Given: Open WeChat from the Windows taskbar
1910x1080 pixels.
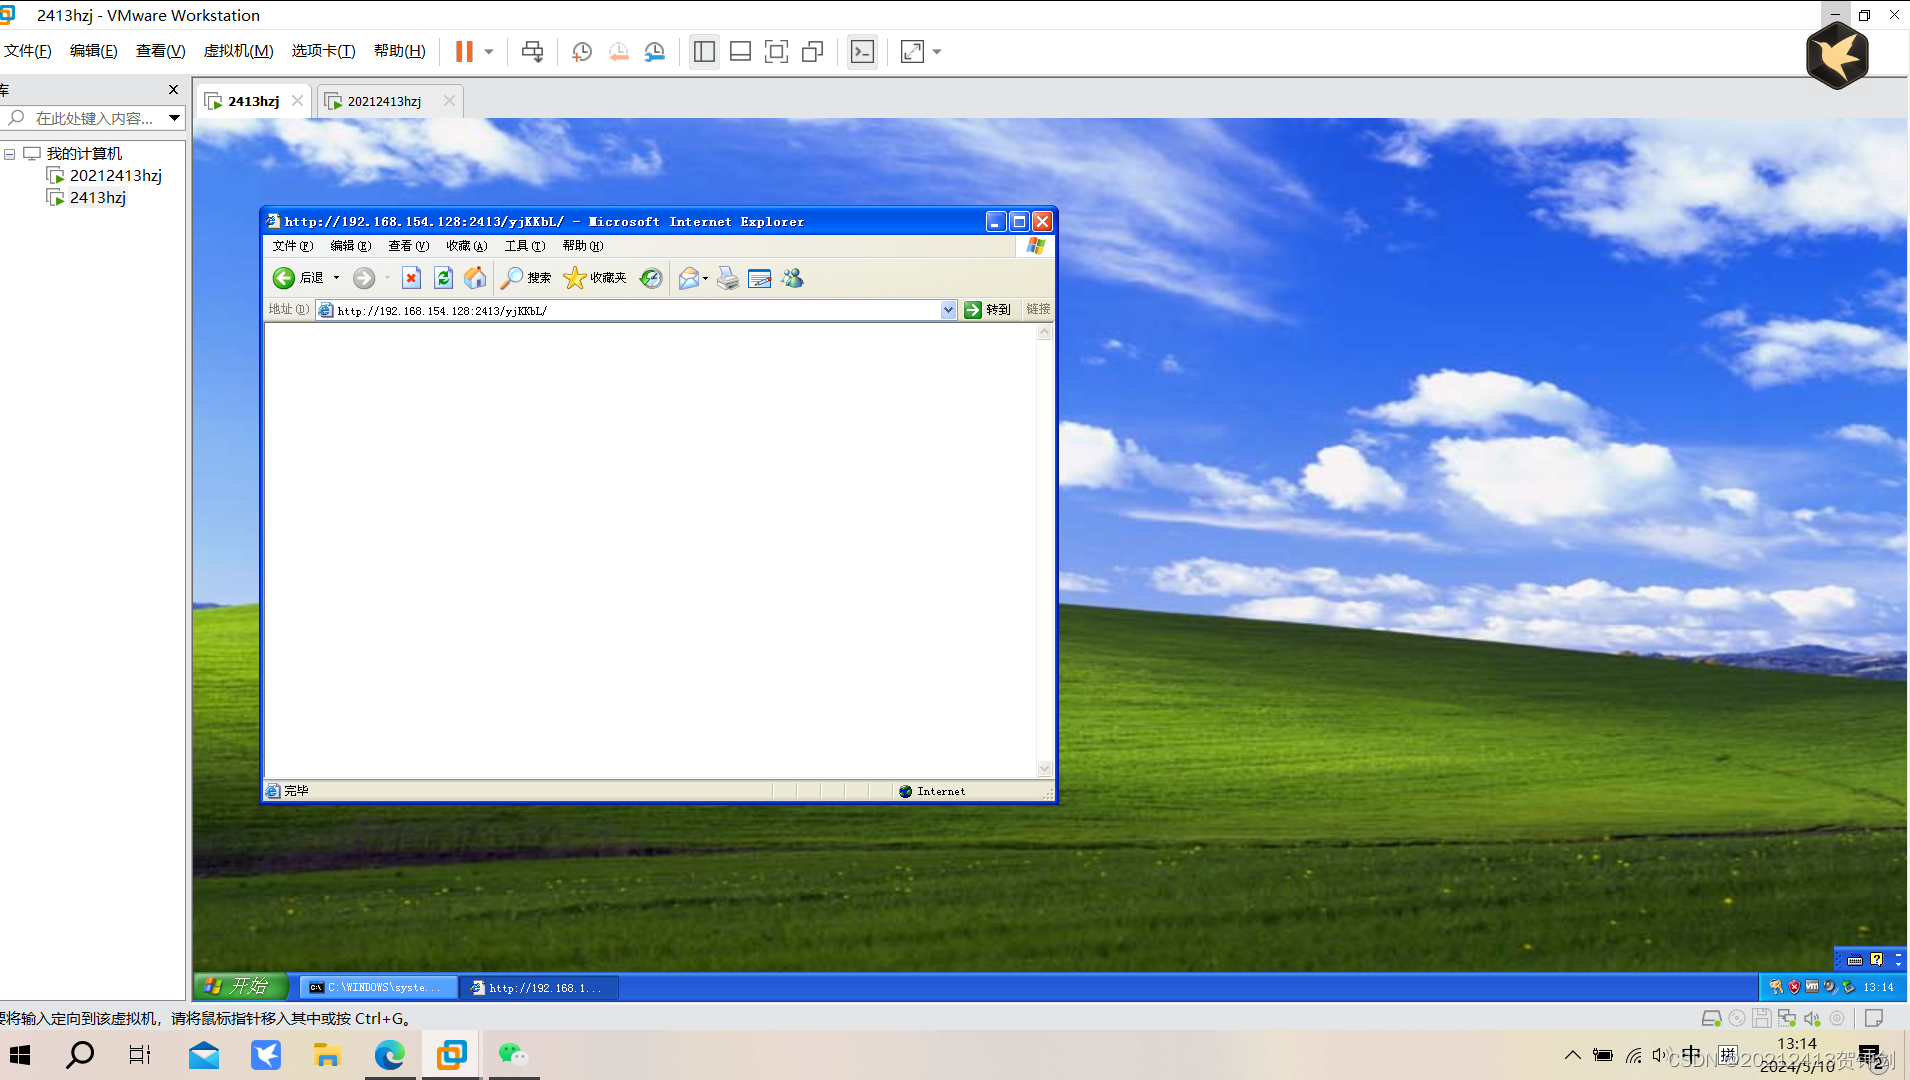Looking at the screenshot, I should click(513, 1055).
